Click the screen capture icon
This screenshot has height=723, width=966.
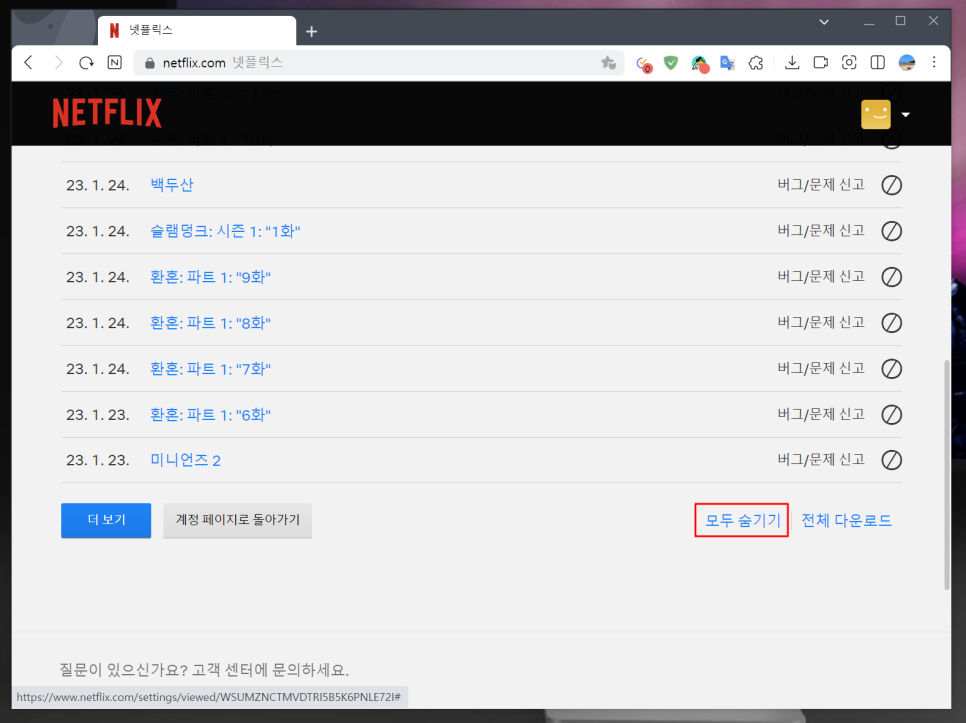tap(849, 62)
